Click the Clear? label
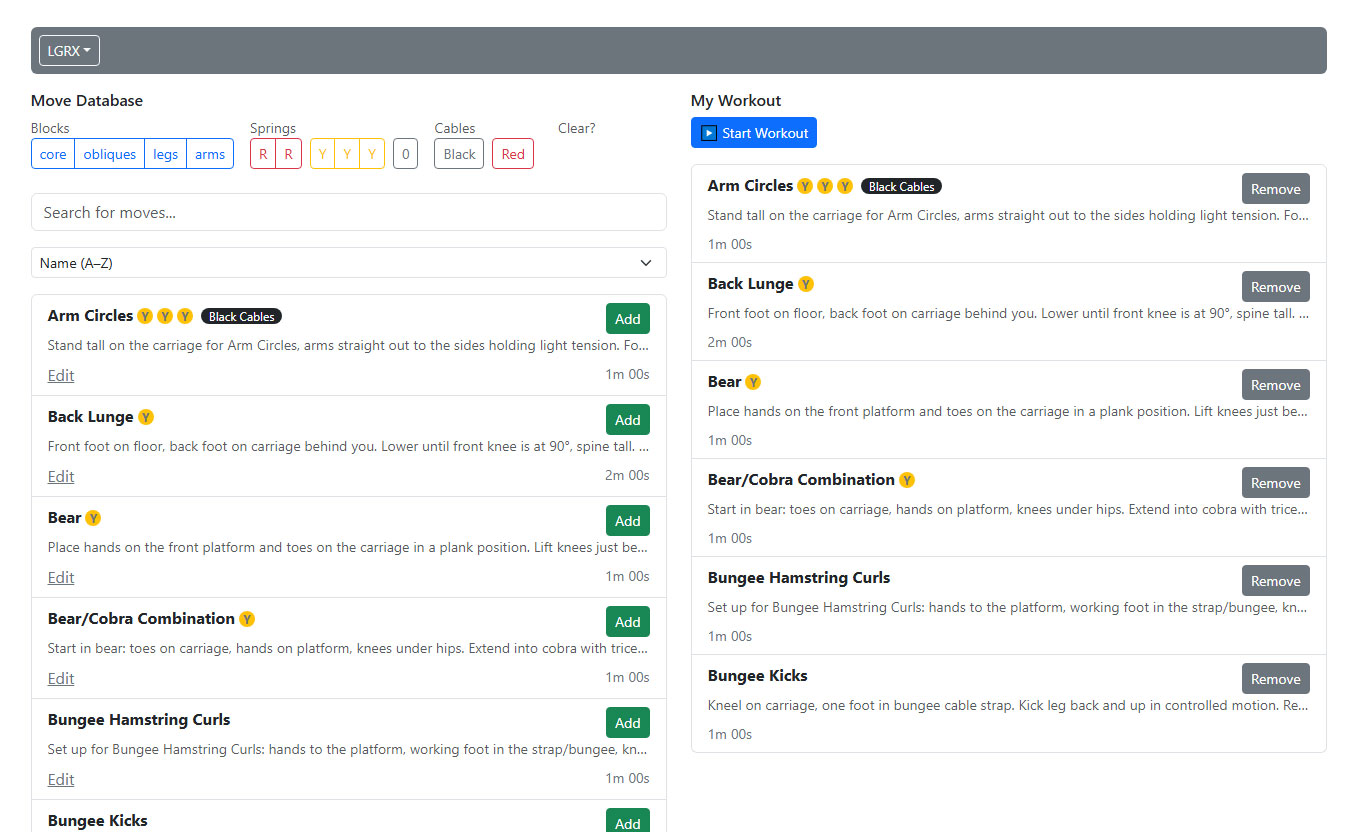This screenshot has width=1356, height=832. [x=577, y=128]
